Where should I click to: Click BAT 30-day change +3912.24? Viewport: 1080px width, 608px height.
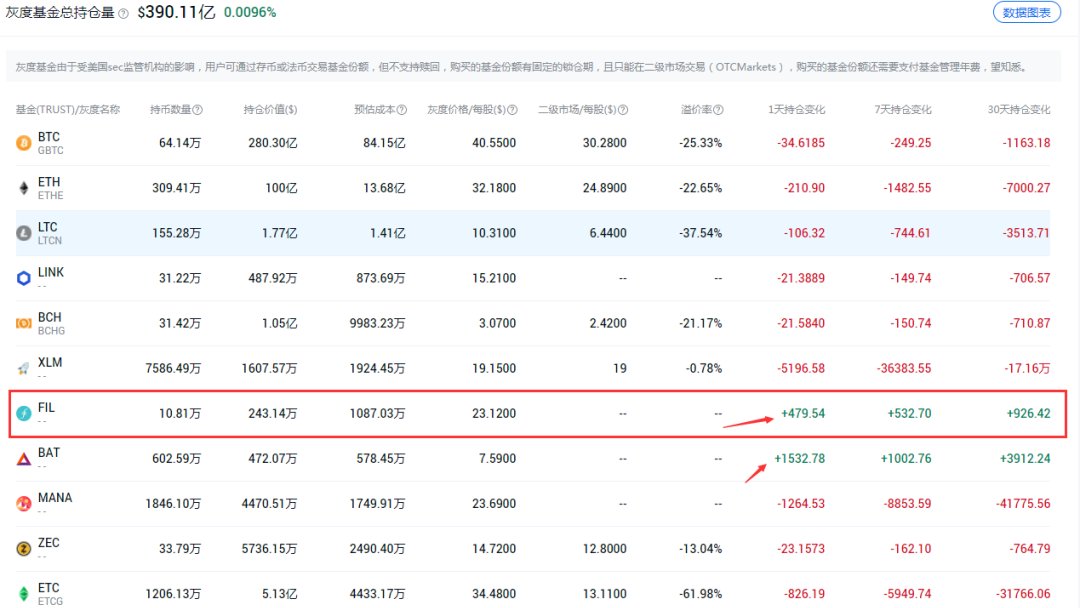[x=1025, y=459]
